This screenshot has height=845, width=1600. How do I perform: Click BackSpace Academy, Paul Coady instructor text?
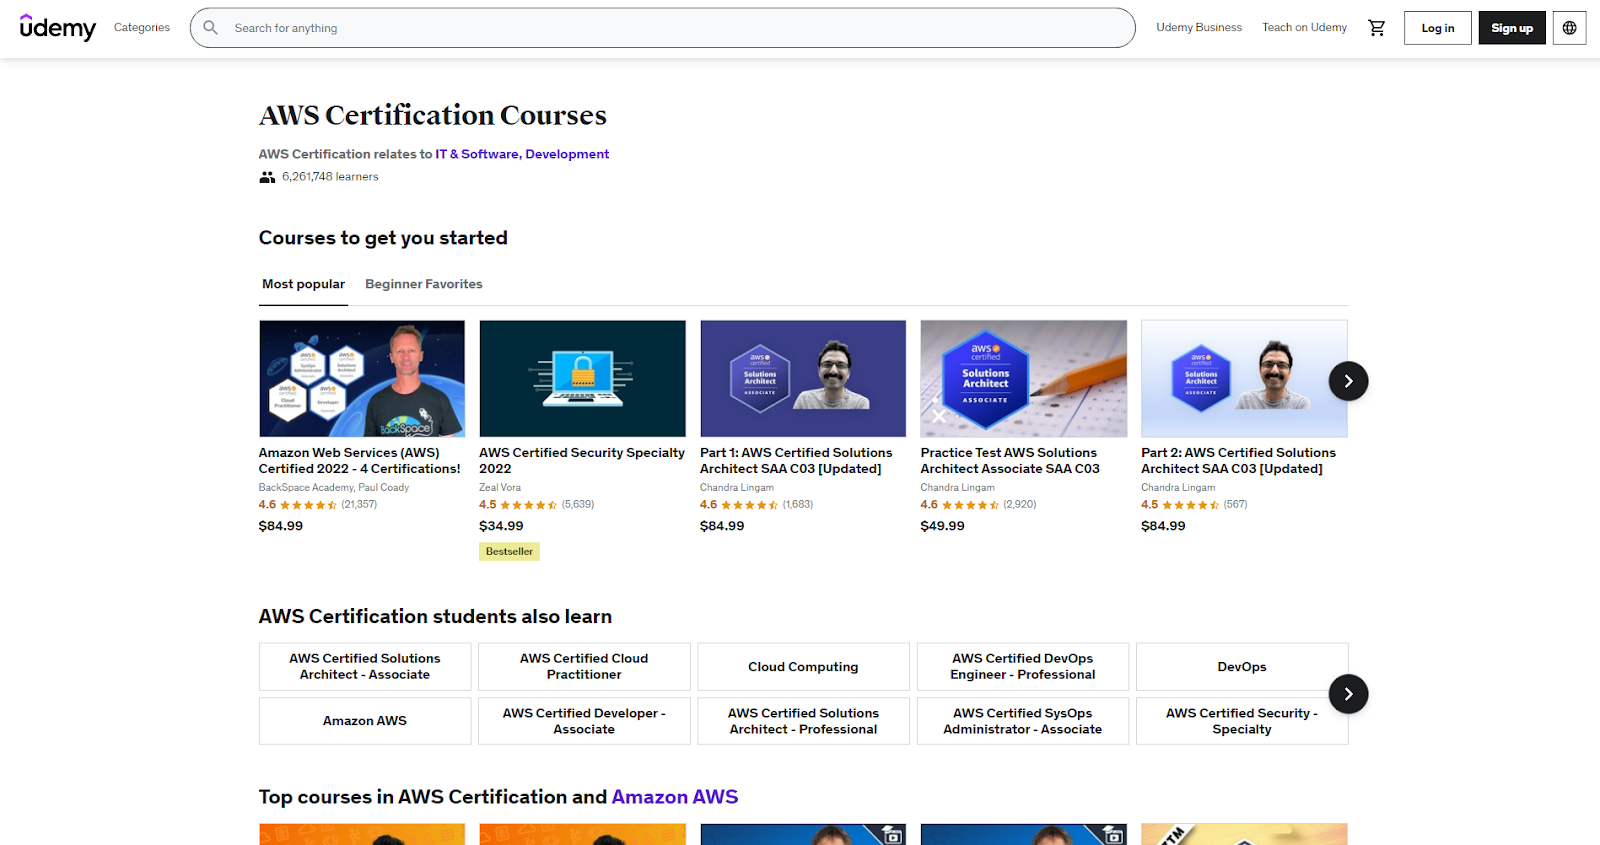pyautogui.click(x=334, y=488)
